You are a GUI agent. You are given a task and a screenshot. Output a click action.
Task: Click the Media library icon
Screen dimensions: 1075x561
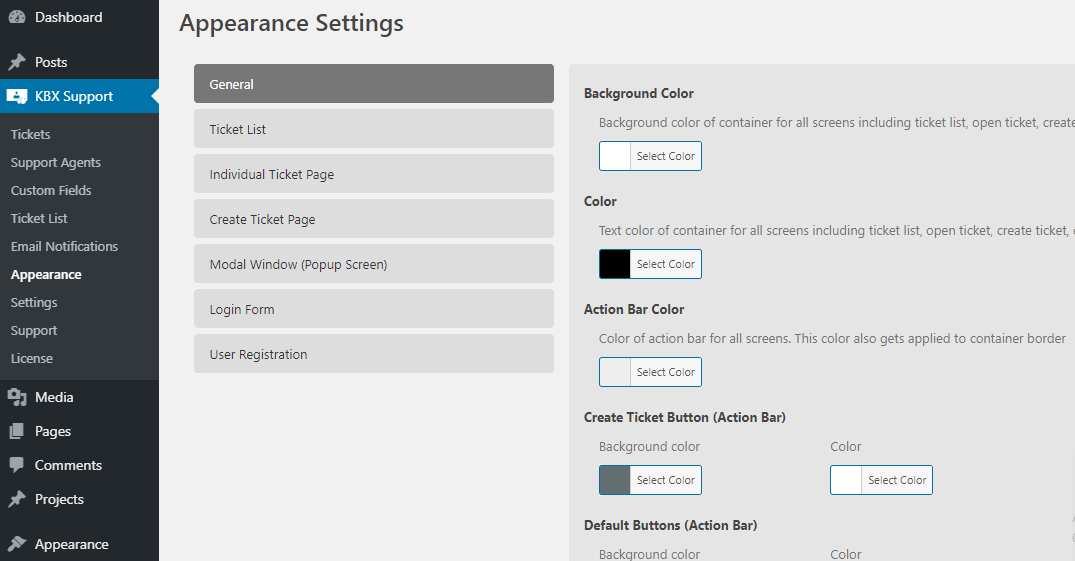pyautogui.click(x=17, y=397)
